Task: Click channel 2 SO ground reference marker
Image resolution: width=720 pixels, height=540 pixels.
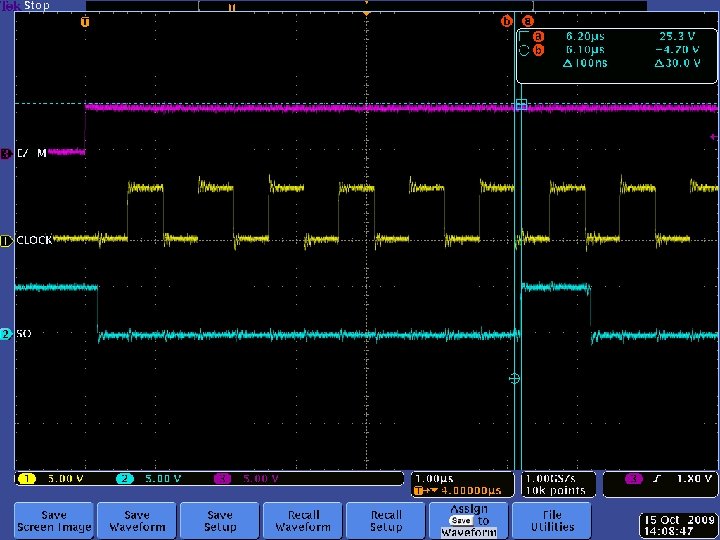Action: click(6, 333)
